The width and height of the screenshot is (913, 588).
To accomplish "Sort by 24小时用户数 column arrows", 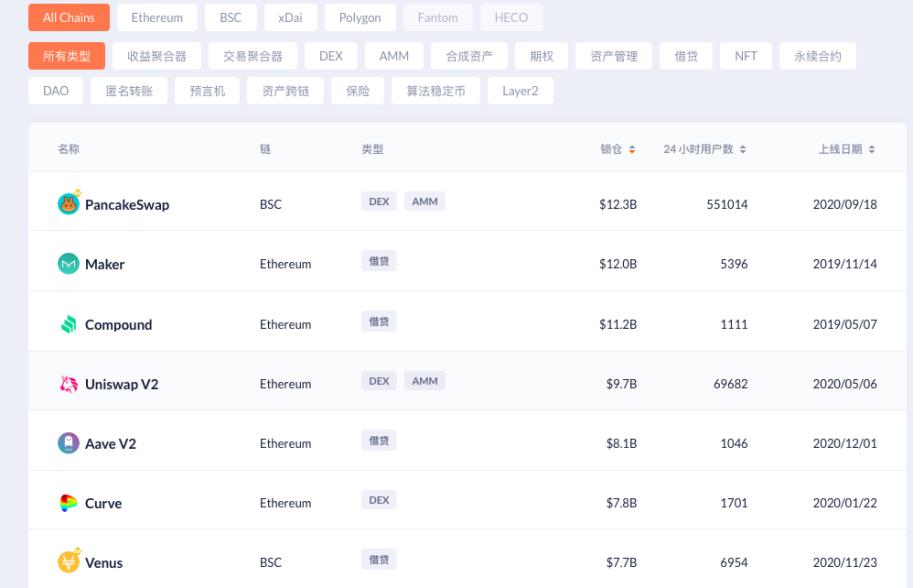I will [743, 150].
